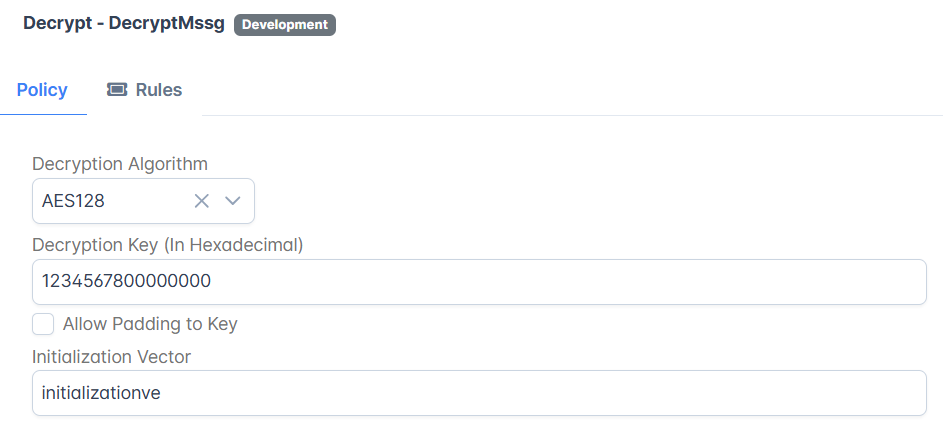
Task: Expand the Decryption Algorithm chevron arrow
Action: coord(233,201)
